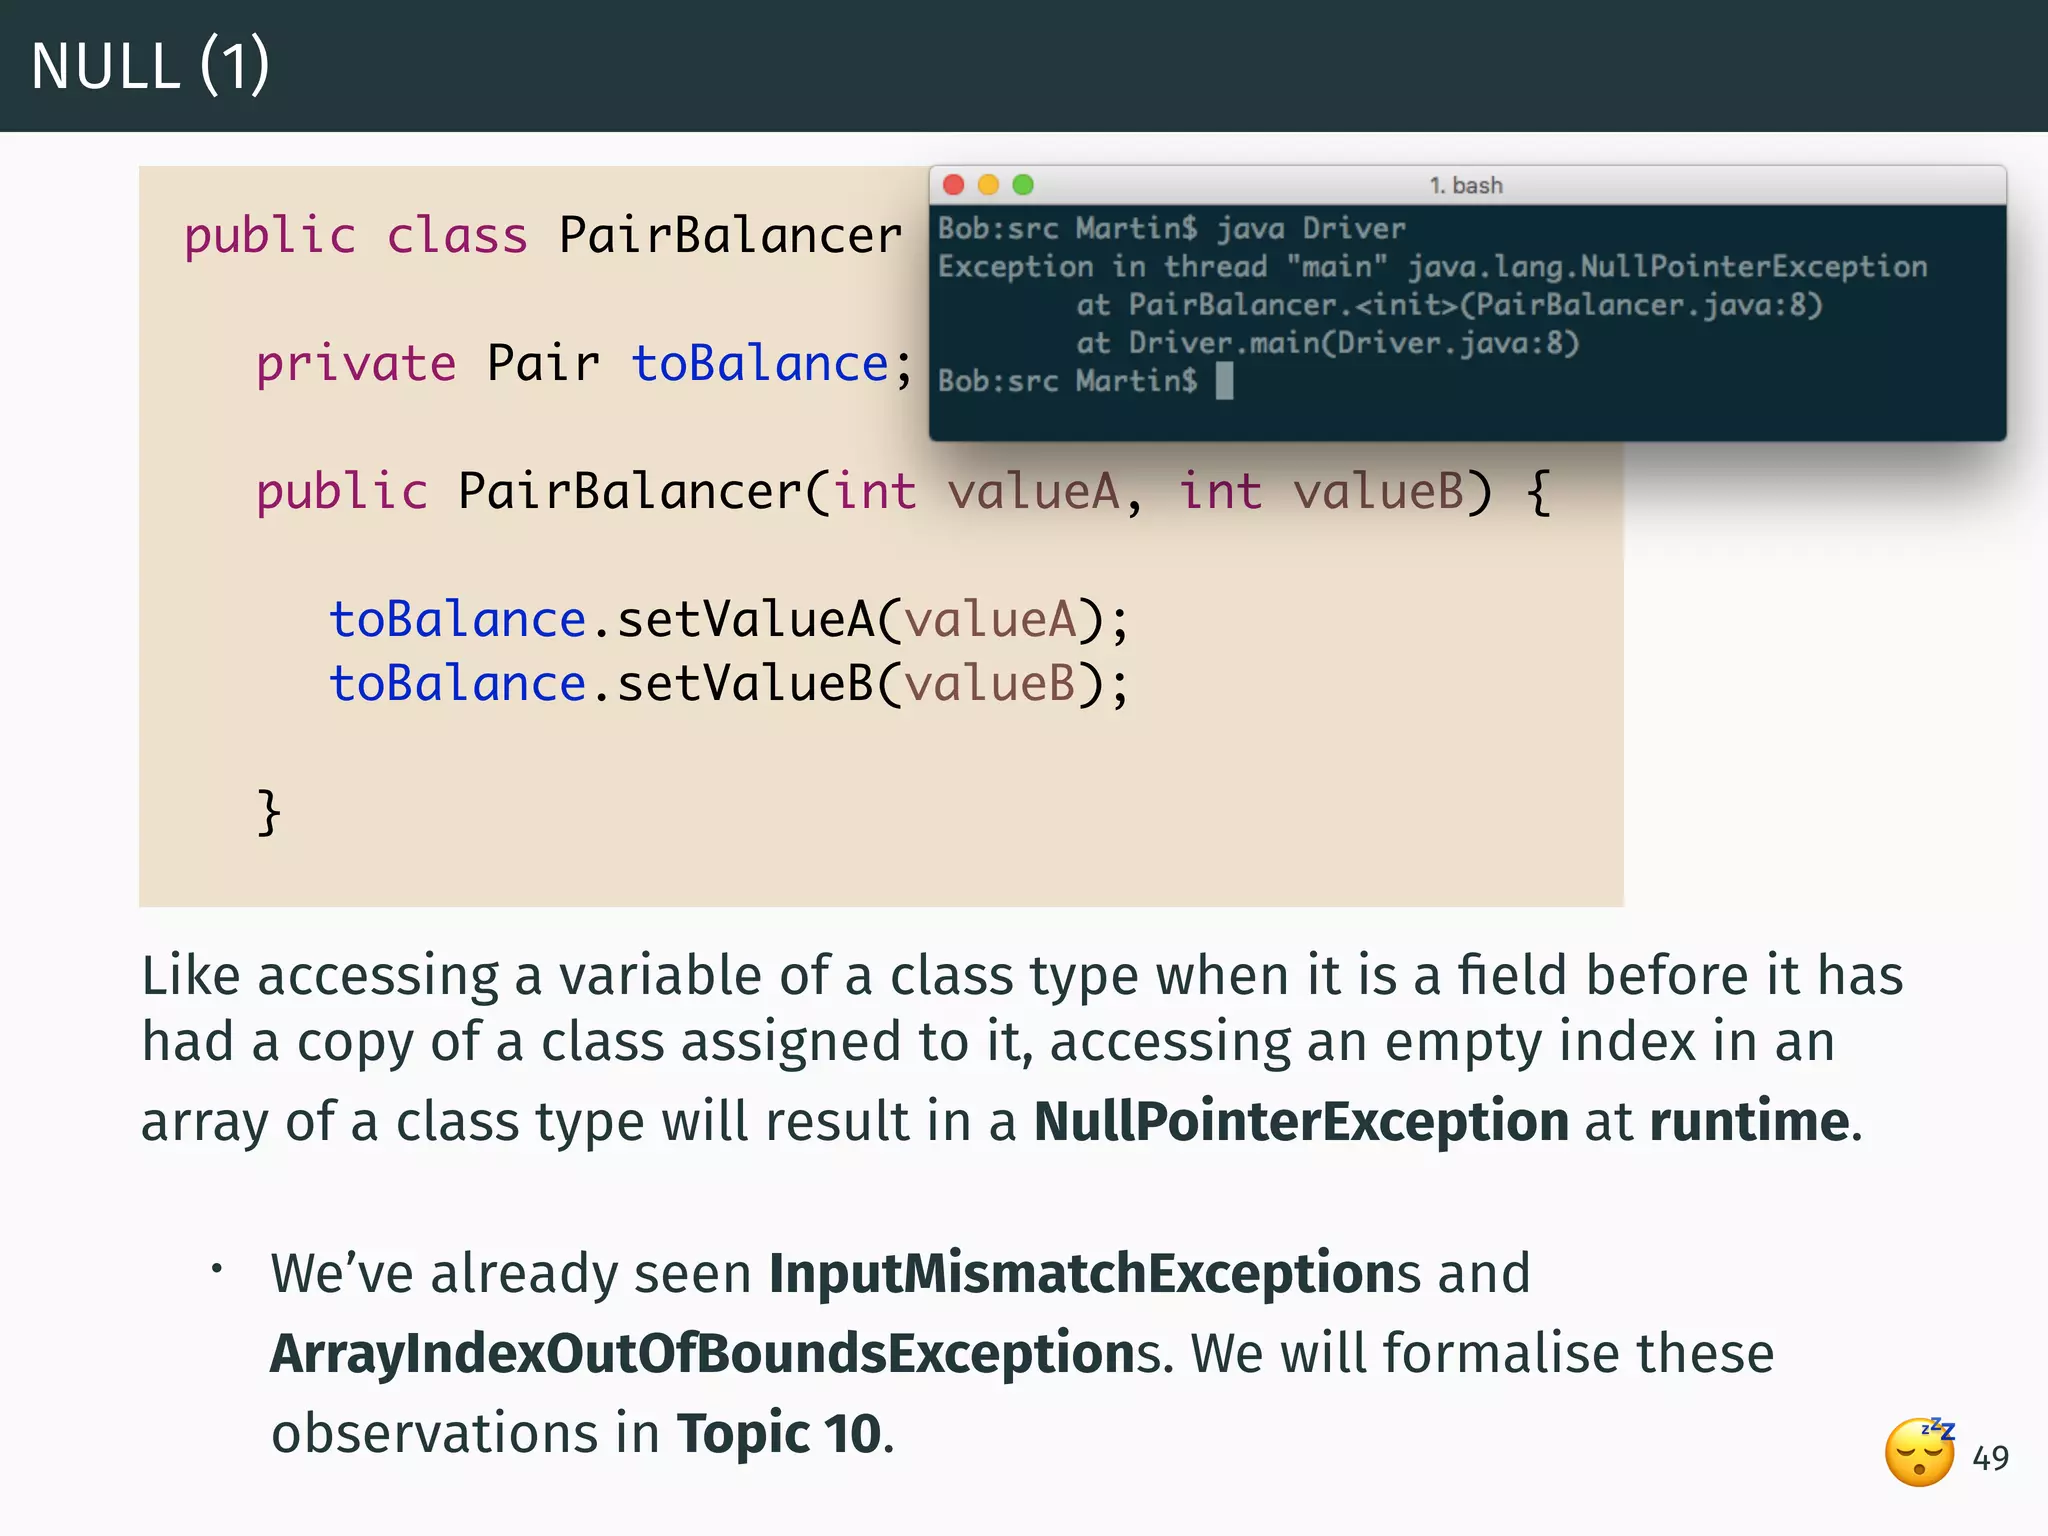The image size is (2048, 1536).
Task: Click the bold word 'runtime' in the paragraph
Action: point(1749,1121)
